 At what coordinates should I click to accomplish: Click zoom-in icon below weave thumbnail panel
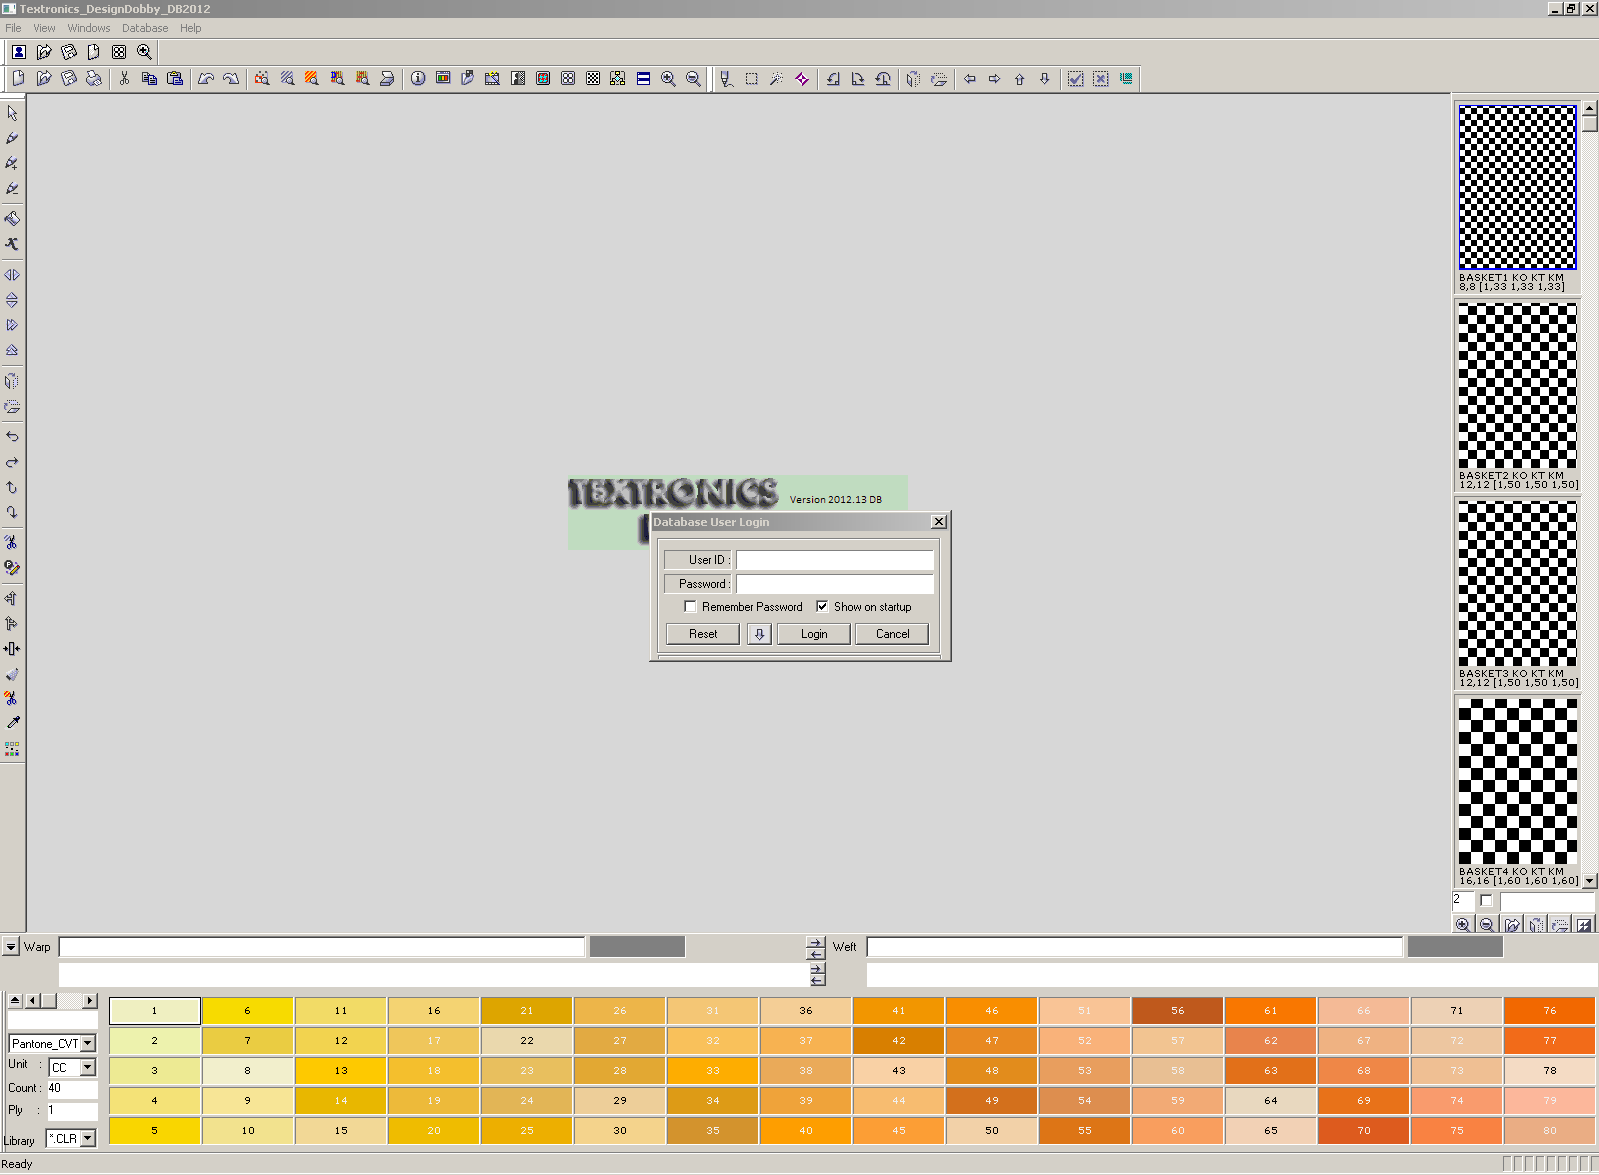(1463, 925)
